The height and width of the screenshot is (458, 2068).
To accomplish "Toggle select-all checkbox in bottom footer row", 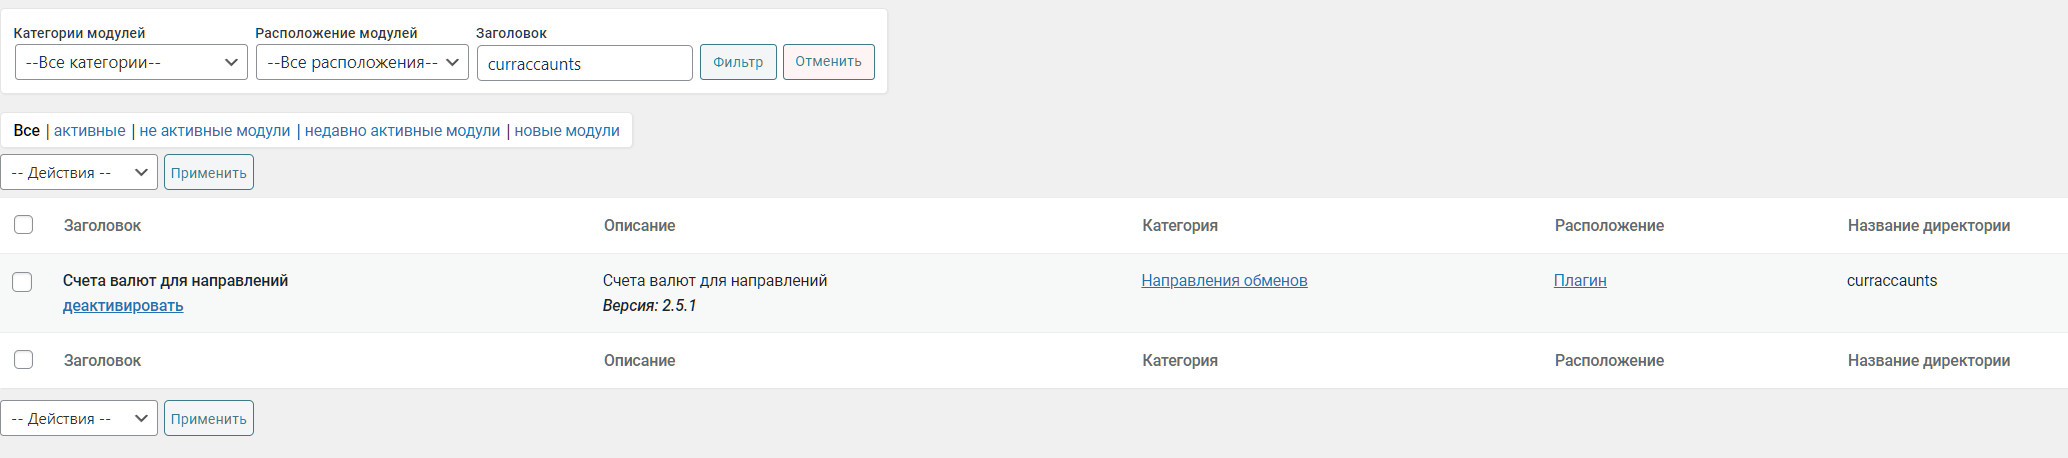I will [24, 360].
